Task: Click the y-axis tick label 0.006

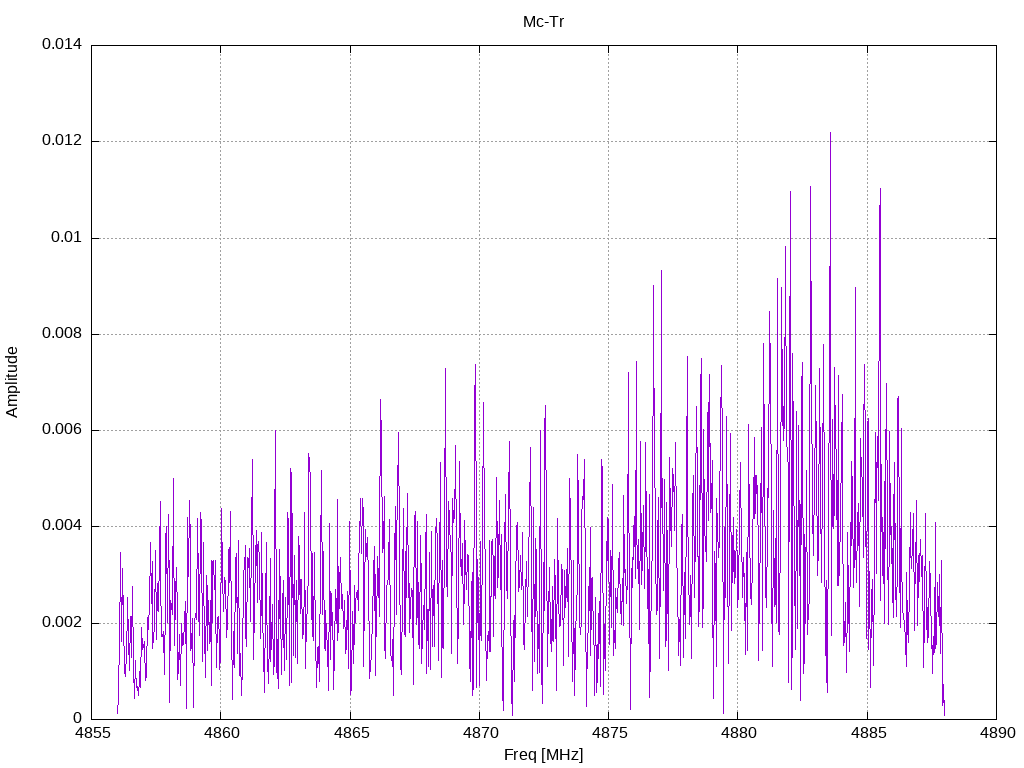Action: click(62, 430)
